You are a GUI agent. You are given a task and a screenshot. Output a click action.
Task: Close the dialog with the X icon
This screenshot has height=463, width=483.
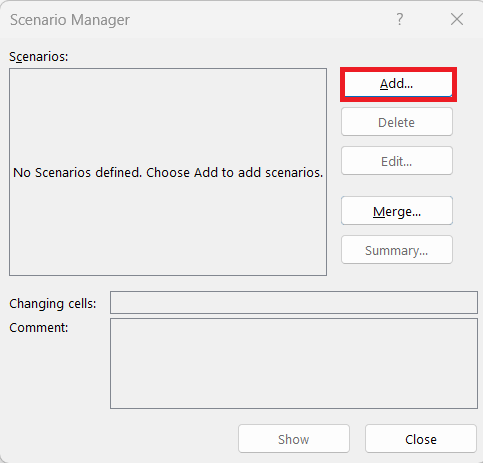click(x=457, y=19)
